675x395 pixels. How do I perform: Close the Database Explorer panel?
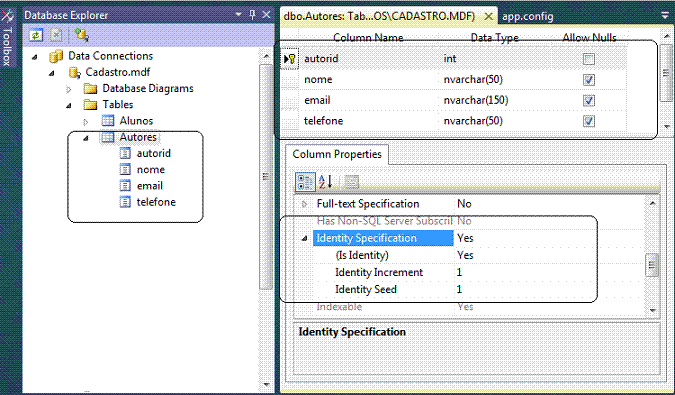[266, 15]
